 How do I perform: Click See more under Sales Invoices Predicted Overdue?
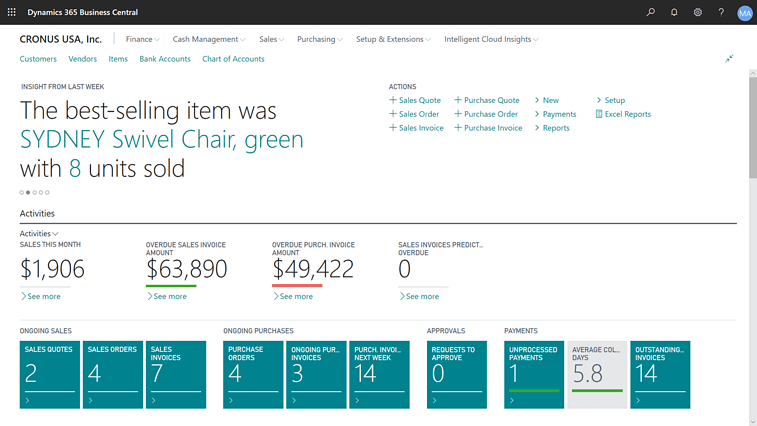pyautogui.click(x=419, y=296)
